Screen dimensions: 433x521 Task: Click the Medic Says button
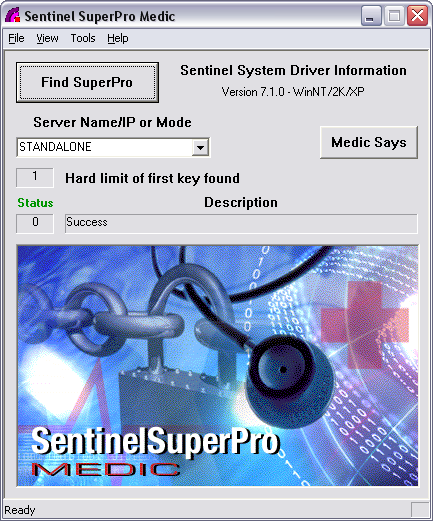tap(369, 142)
